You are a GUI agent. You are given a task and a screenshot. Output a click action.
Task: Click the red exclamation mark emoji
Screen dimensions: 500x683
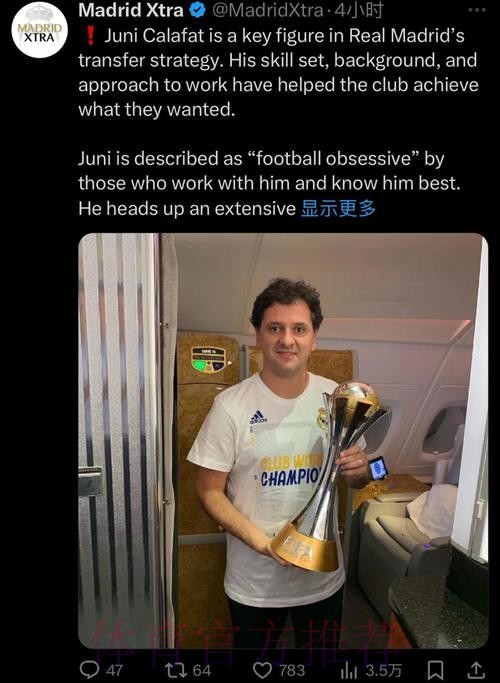pyautogui.click(x=90, y=36)
